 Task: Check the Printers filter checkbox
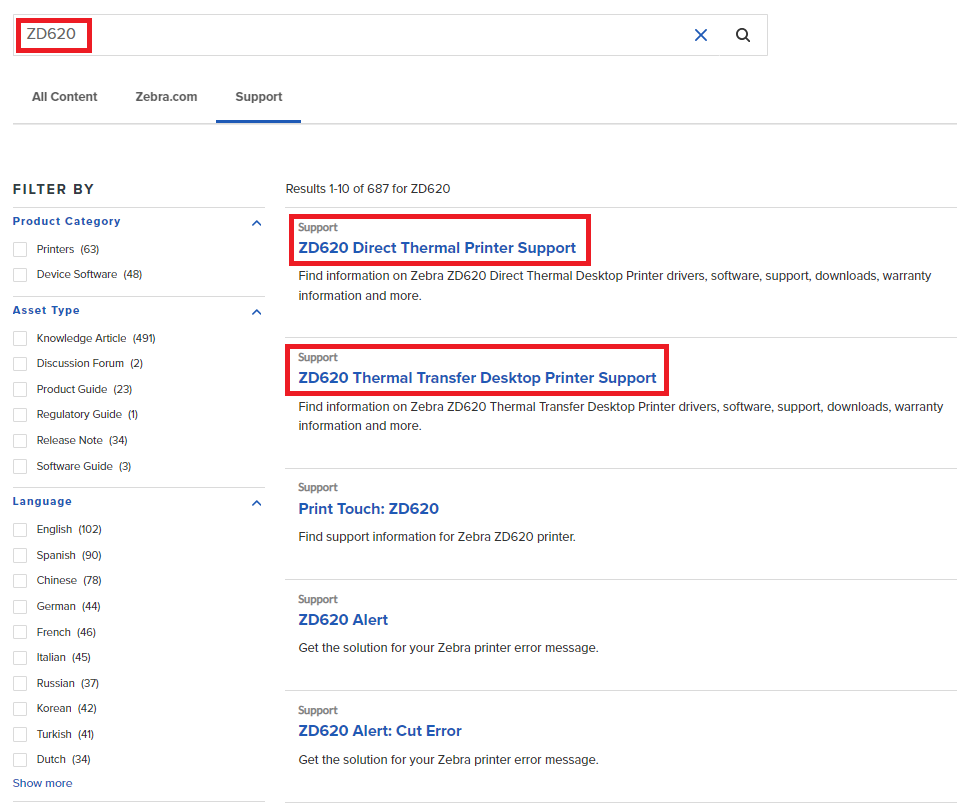20,249
